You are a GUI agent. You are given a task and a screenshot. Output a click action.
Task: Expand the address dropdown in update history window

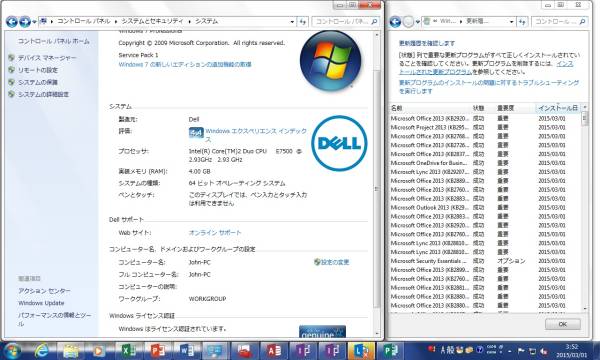(512, 22)
